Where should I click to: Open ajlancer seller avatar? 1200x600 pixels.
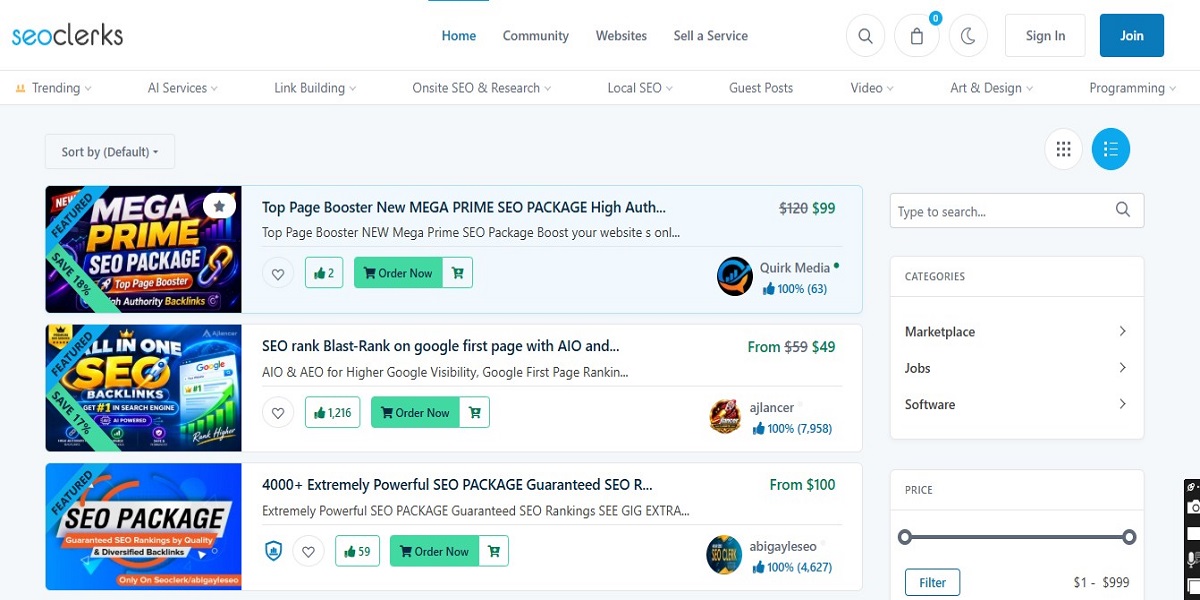pyautogui.click(x=726, y=416)
